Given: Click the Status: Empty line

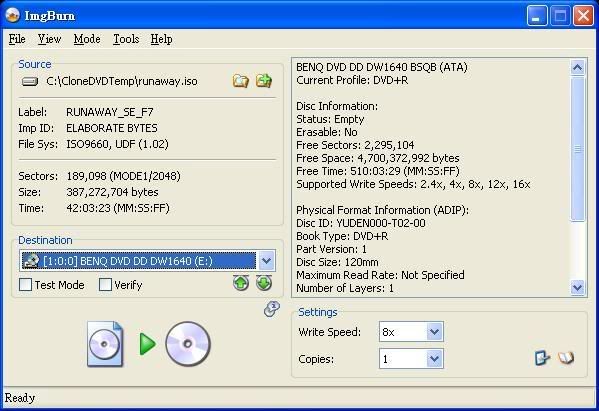Looking at the screenshot, I should point(330,119).
